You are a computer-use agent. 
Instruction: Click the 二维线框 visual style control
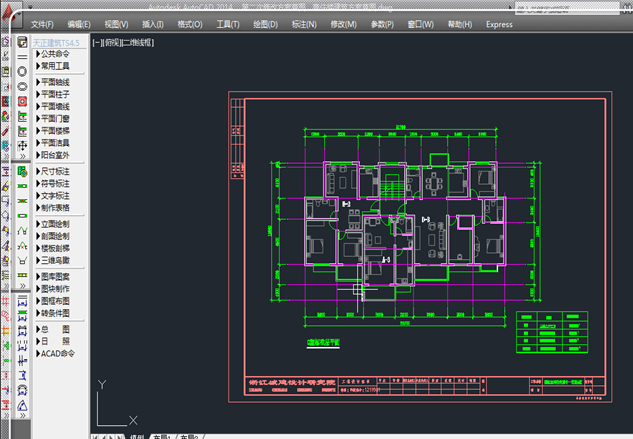tap(138, 42)
